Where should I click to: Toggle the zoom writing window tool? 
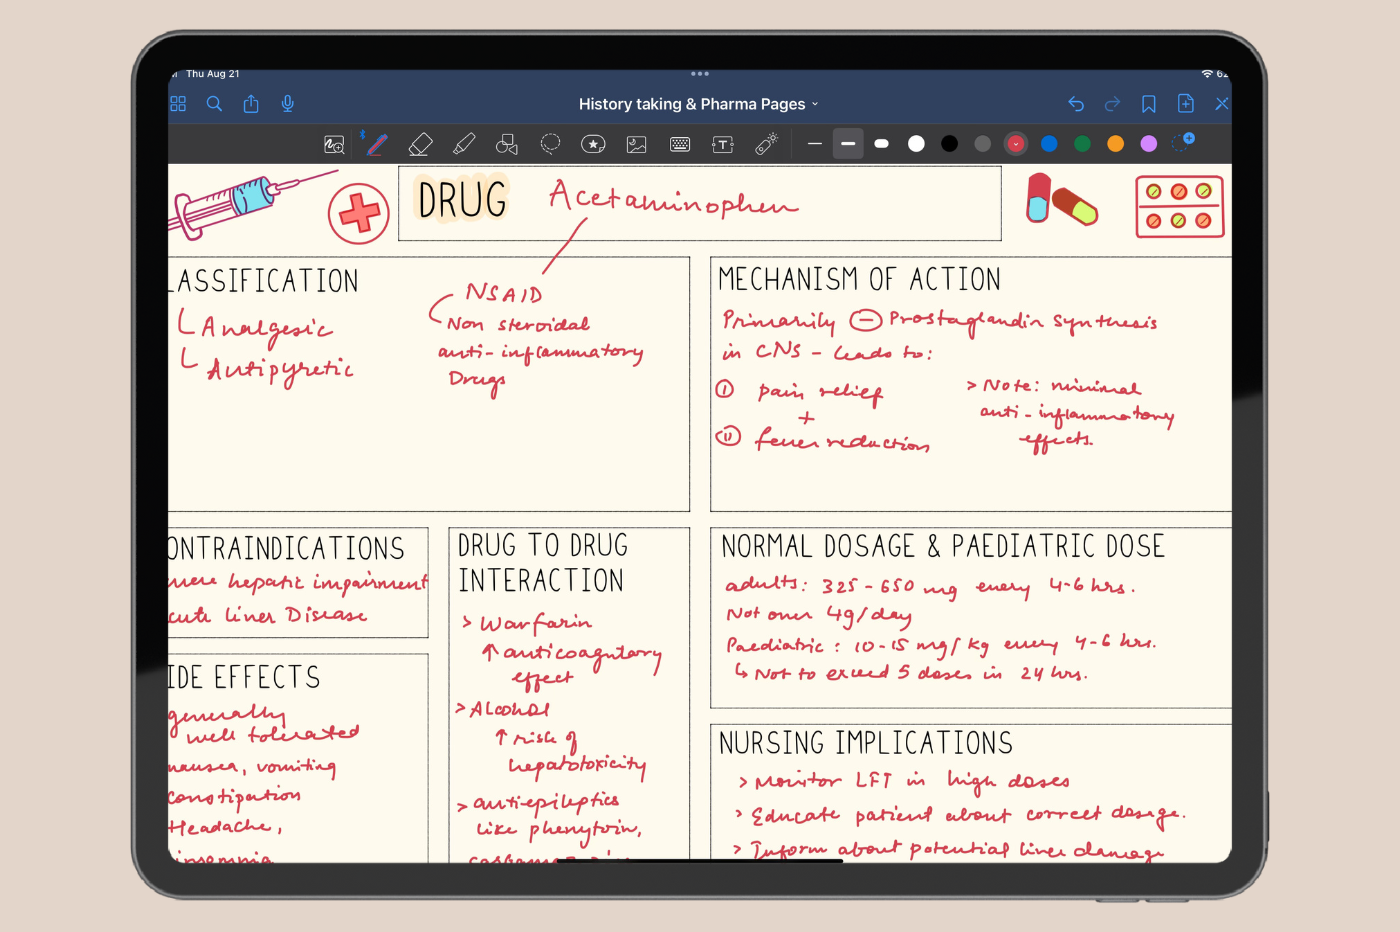click(334, 145)
